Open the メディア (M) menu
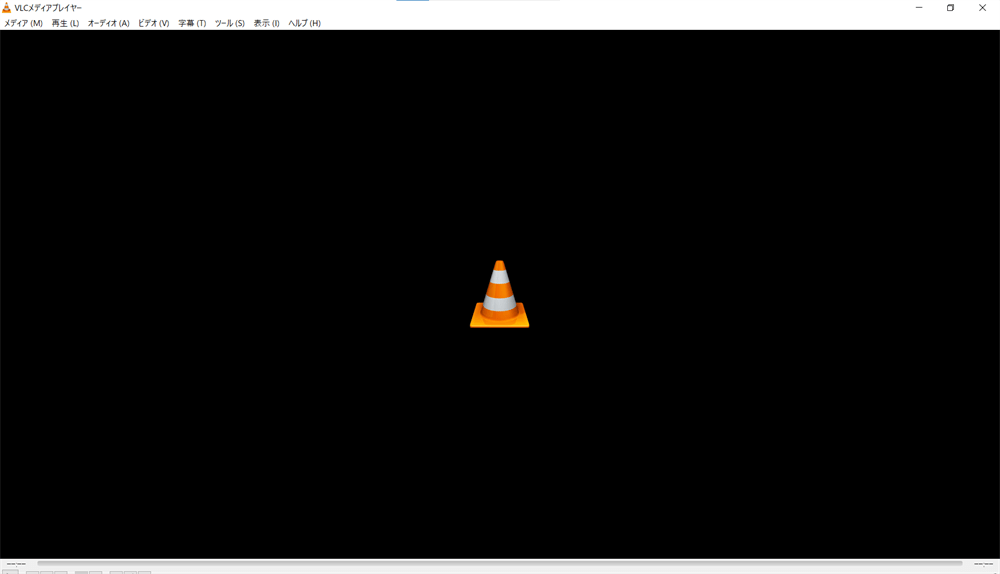1000x574 pixels. 24,23
